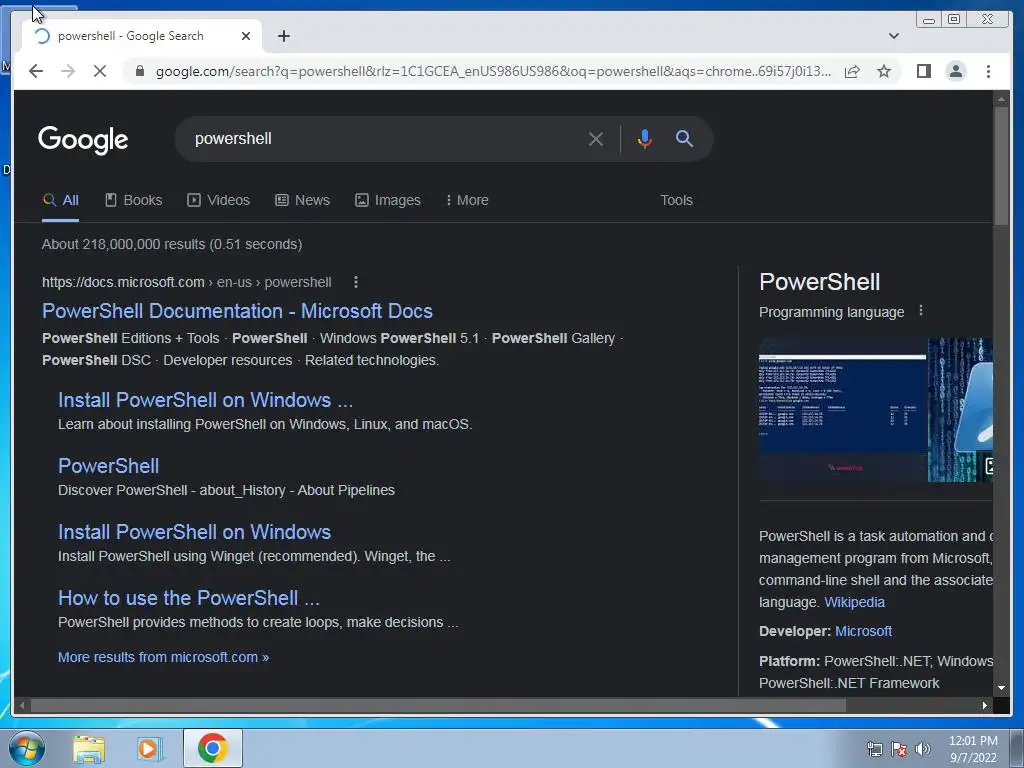Click the address bar URL

pos(493,71)
